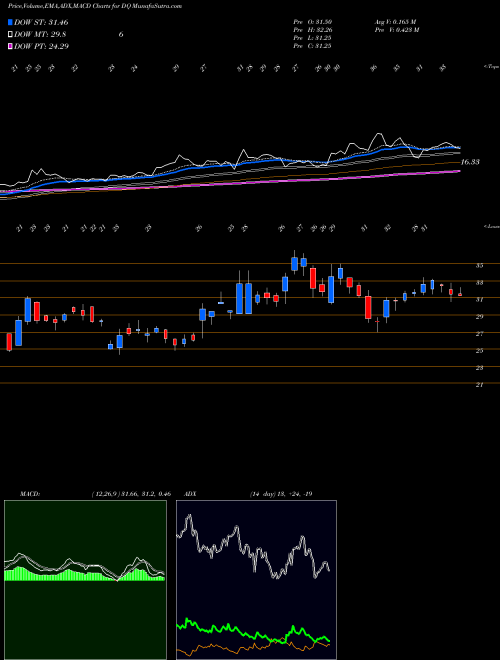500x660 pixels.
Task: Select the 'DOW MT: 29.8' label
Action: [x=40, y=35]
